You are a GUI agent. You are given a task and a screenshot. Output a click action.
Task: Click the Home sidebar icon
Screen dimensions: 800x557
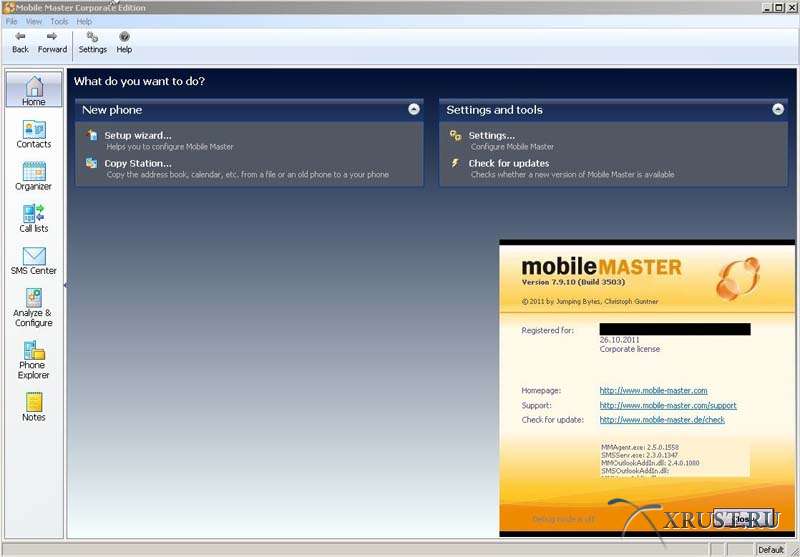point(34,90)
